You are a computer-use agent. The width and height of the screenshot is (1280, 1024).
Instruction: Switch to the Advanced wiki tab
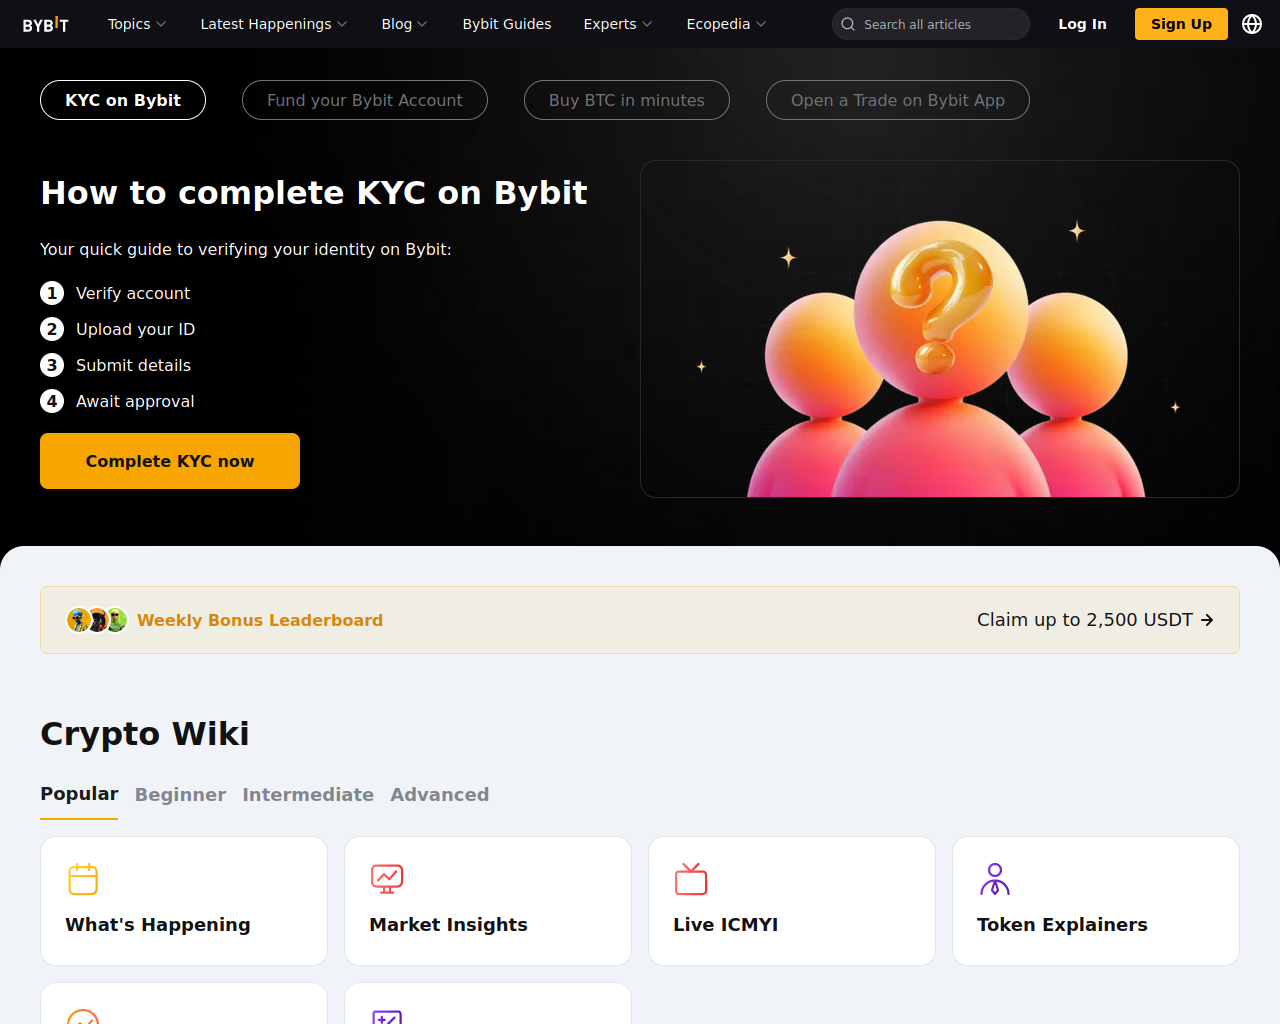(x=440, y=795)
